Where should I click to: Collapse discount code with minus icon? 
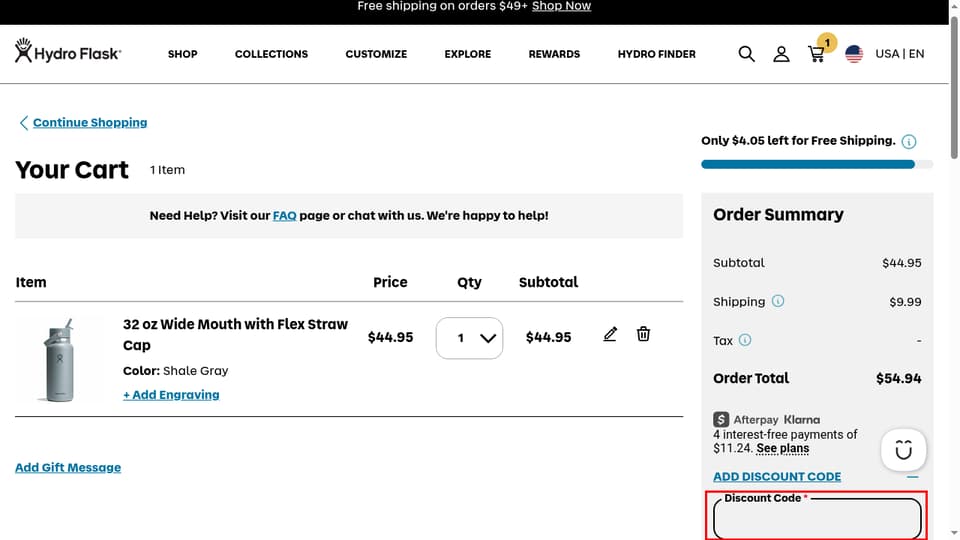(x=912, y=476)
